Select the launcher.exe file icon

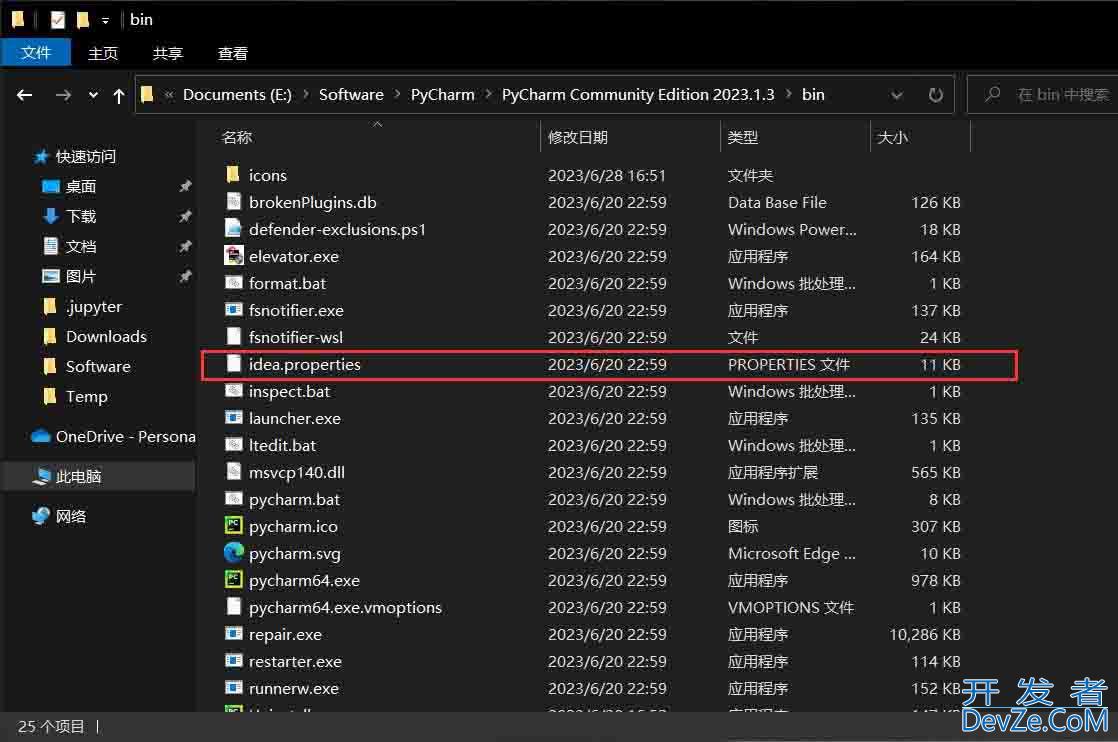point(233,418)
